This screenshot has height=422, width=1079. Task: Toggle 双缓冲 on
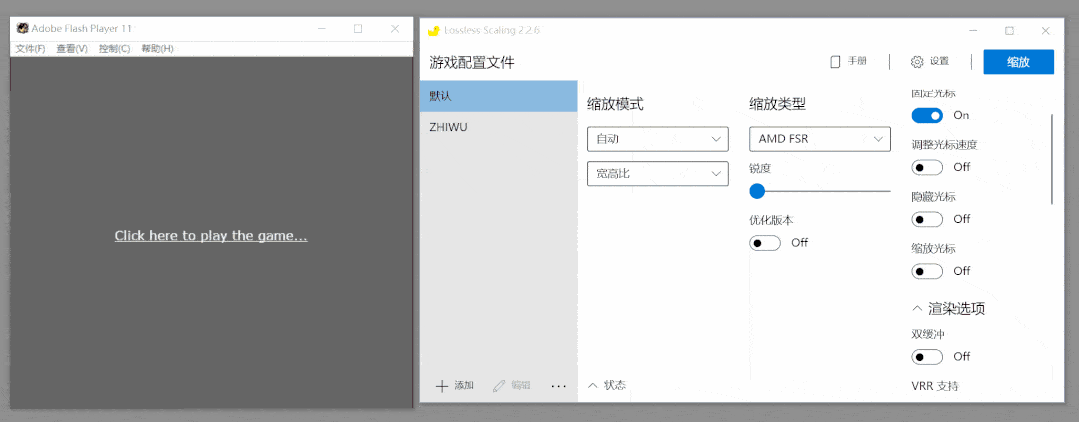tap(927, 357)
